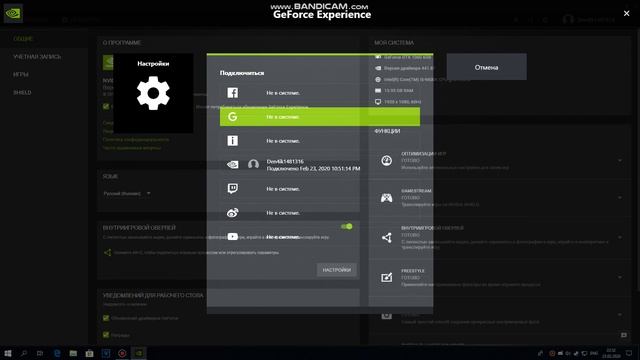Open taskbar search magnifier
640x360 pixels.
click(x=24, y=353)
